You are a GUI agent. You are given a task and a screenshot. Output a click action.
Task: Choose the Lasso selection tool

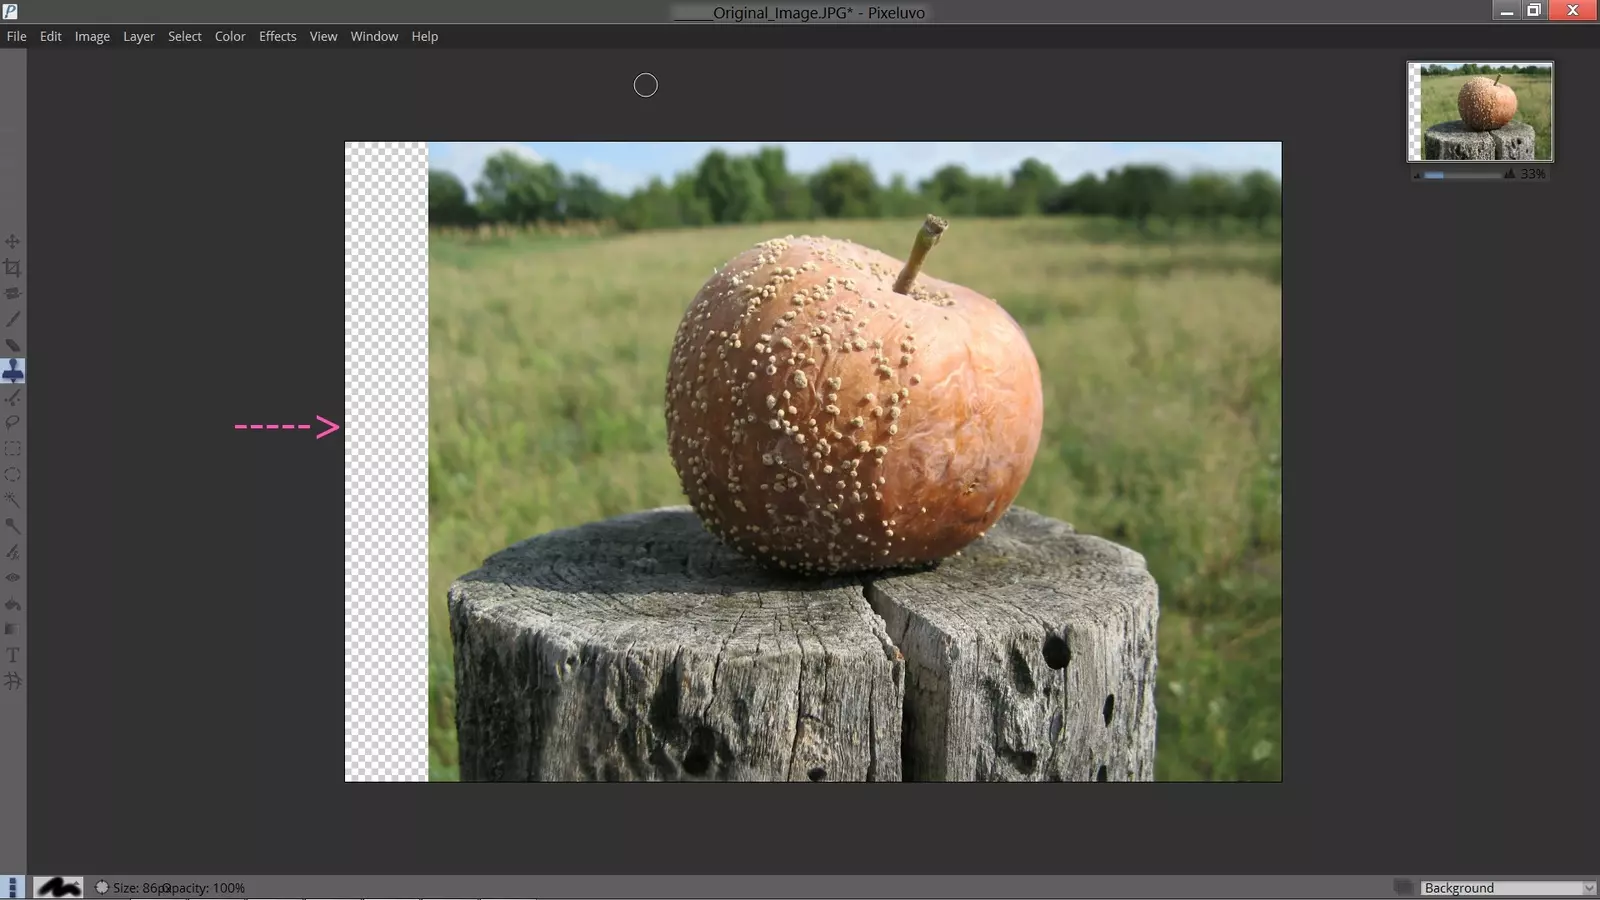coord(12,423)
